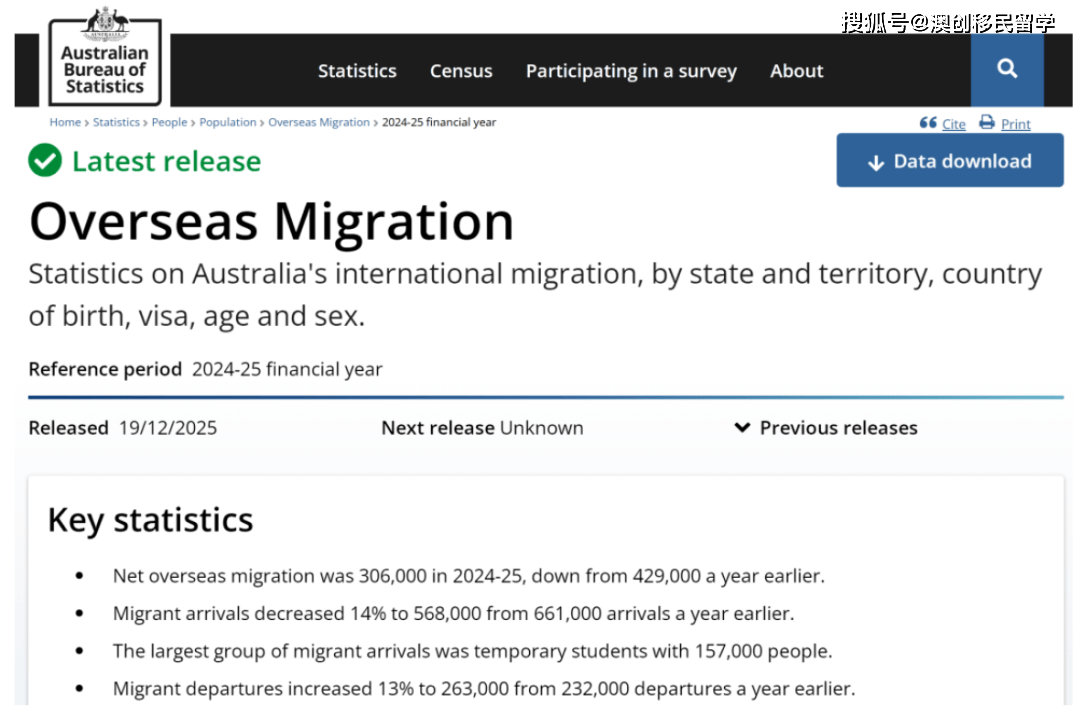Click the Cite link text

954,124
